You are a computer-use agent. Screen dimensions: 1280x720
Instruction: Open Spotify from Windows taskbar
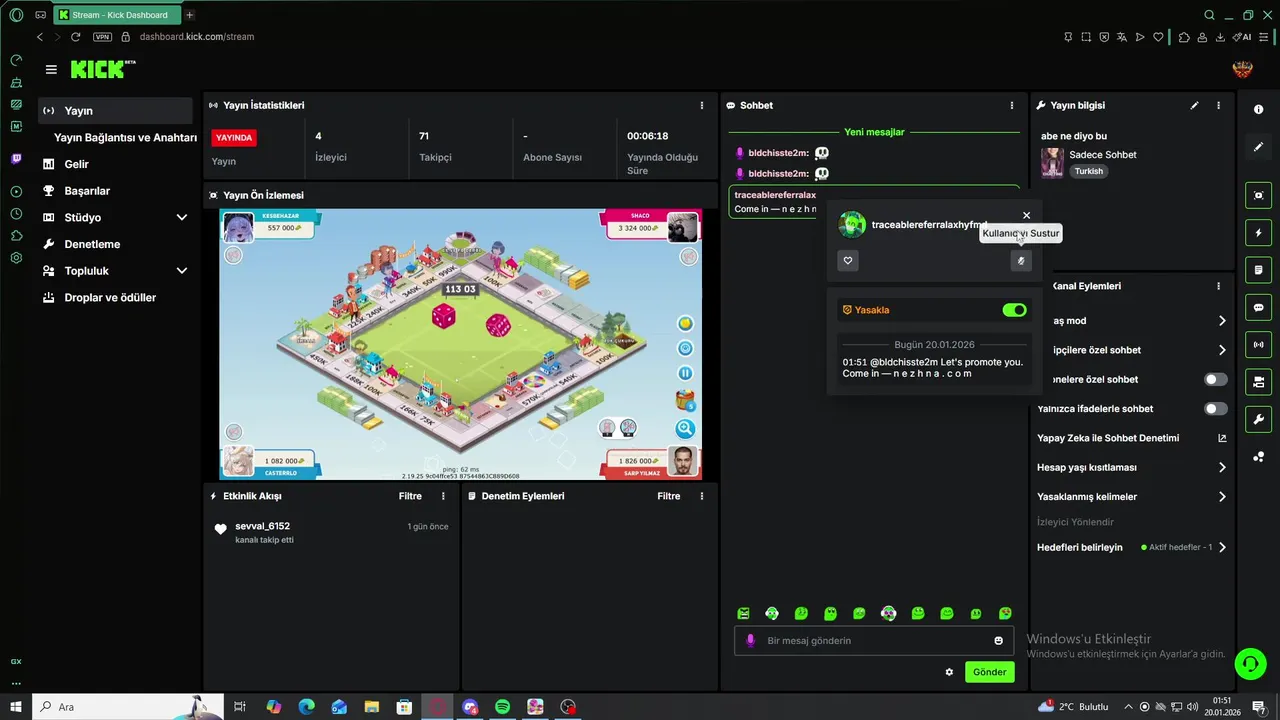[503, 707]
